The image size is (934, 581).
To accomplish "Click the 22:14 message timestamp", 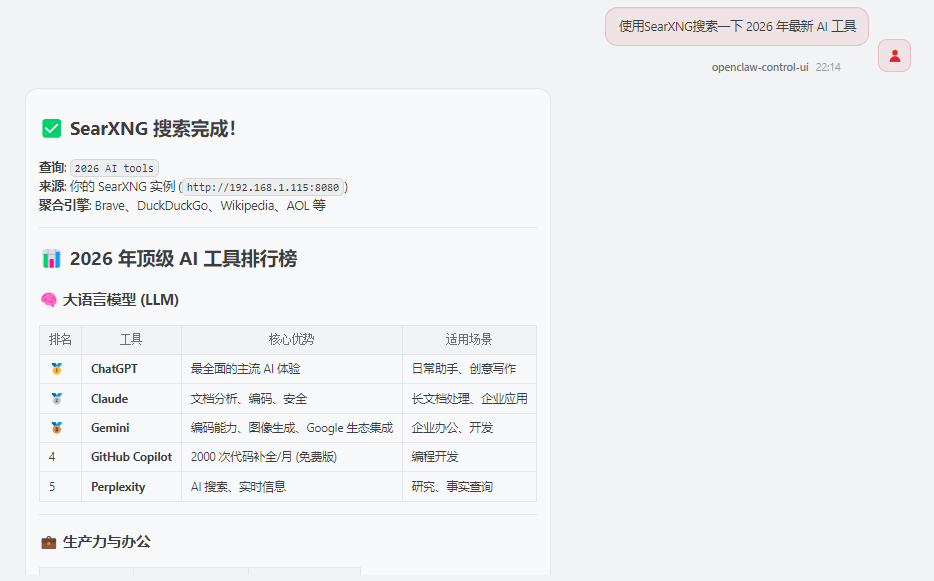I will (828, 67).
